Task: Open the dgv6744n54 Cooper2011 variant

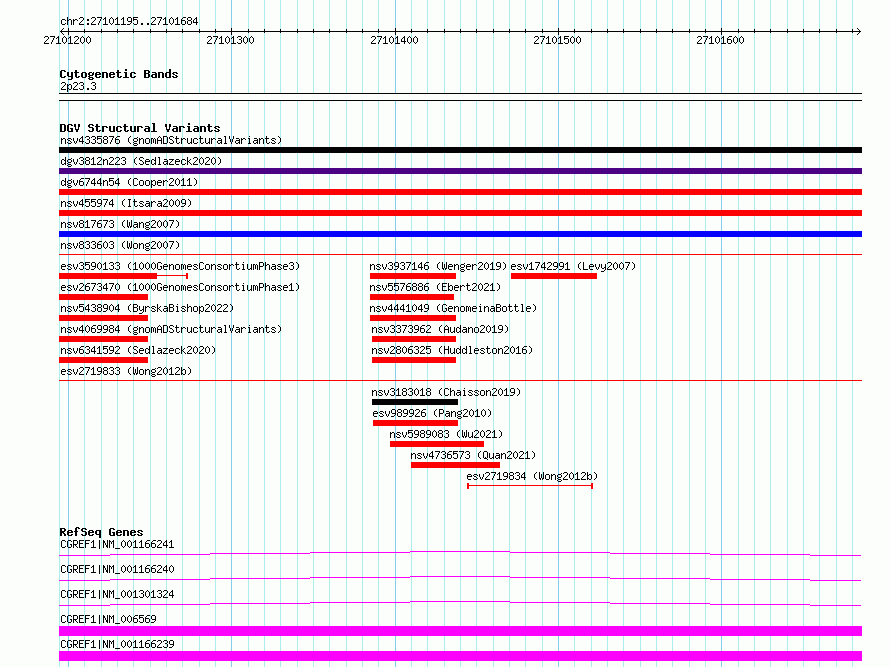Action: pyautogui.click(x=129, y=182)
